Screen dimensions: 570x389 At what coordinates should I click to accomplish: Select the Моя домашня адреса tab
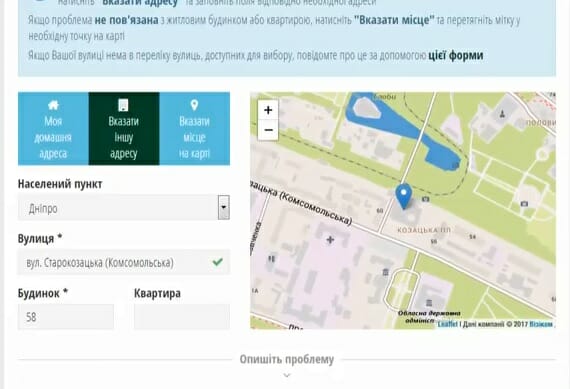point(53,129)
